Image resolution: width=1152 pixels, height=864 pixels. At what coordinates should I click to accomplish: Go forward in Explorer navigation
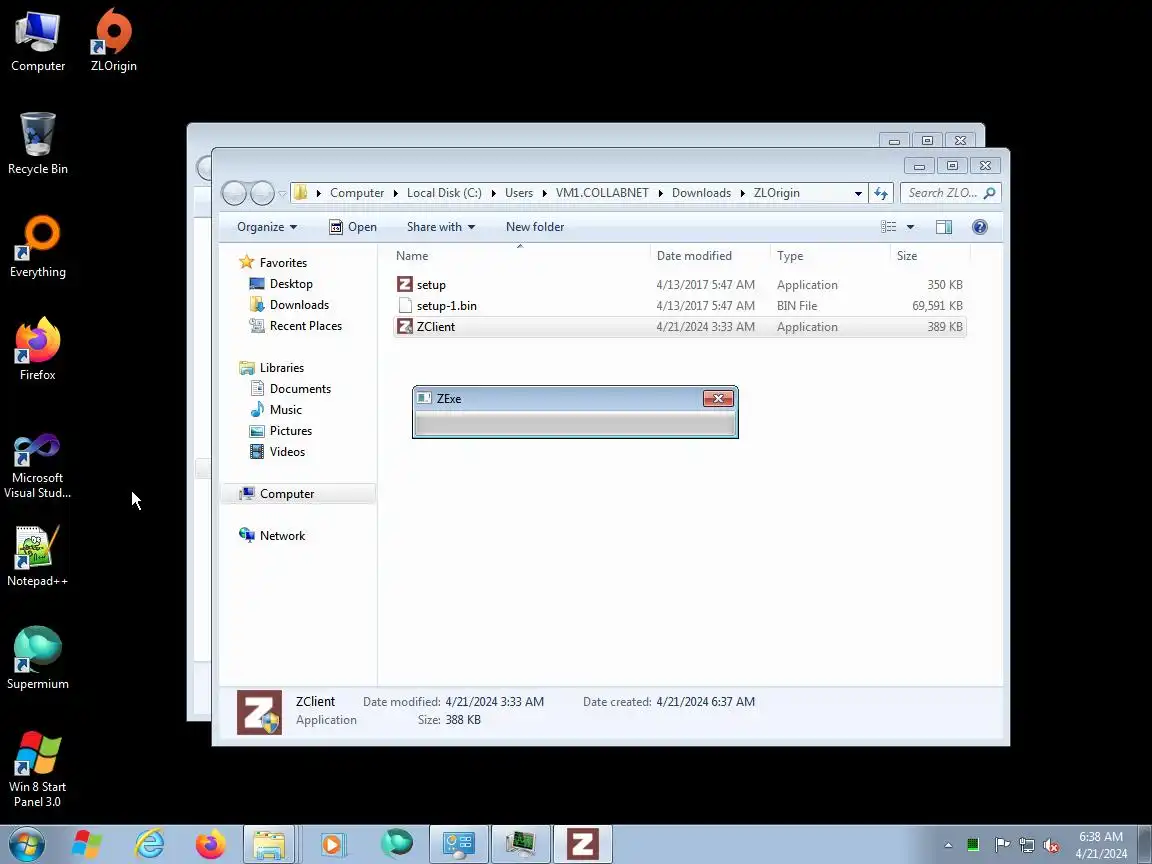point(262,193)
